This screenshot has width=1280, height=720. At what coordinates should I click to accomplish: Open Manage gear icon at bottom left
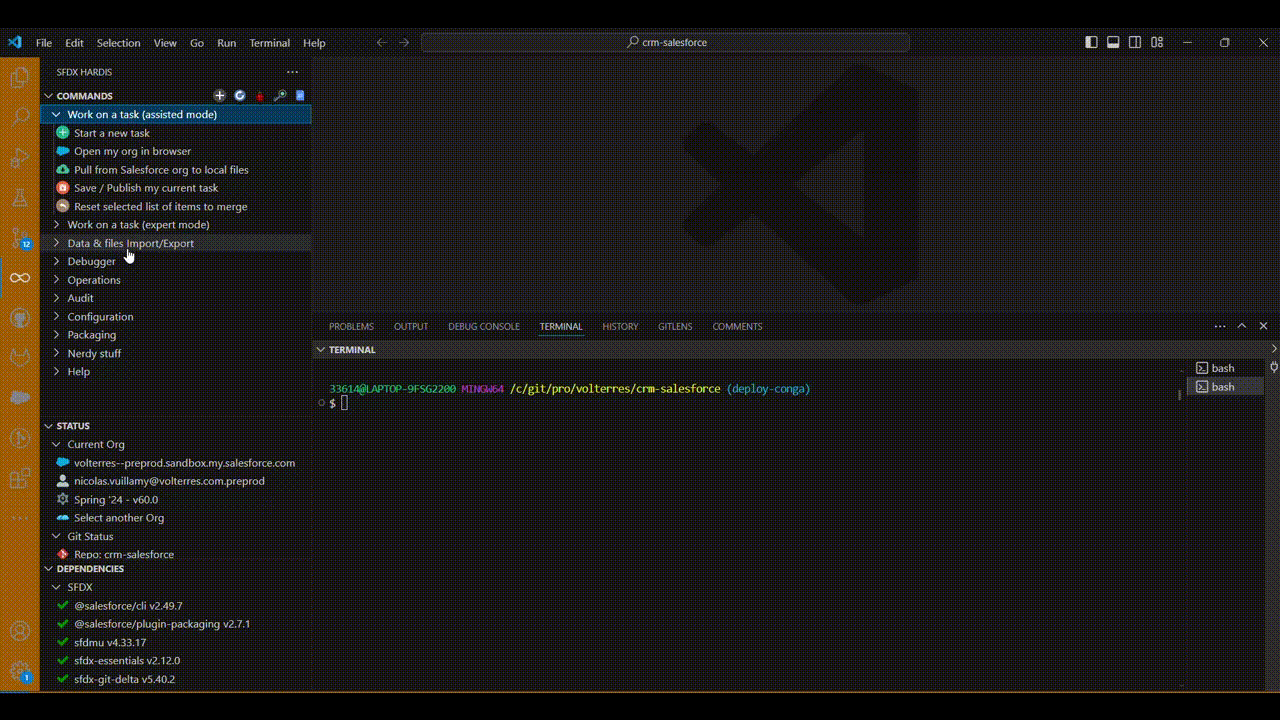click(20, 670)
